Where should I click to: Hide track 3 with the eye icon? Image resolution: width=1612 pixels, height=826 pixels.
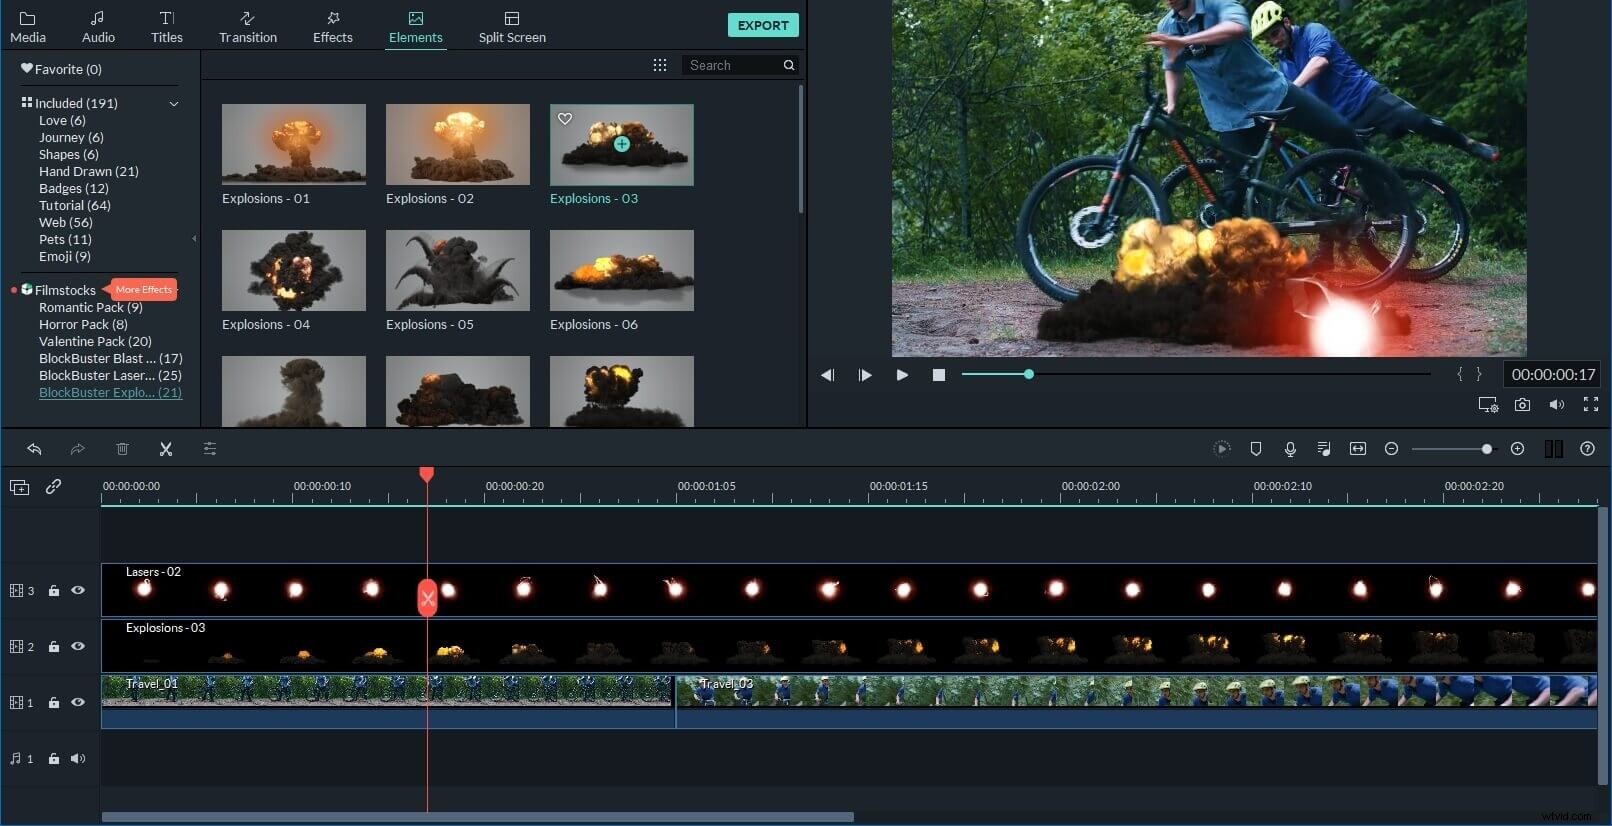click(78, 590)
